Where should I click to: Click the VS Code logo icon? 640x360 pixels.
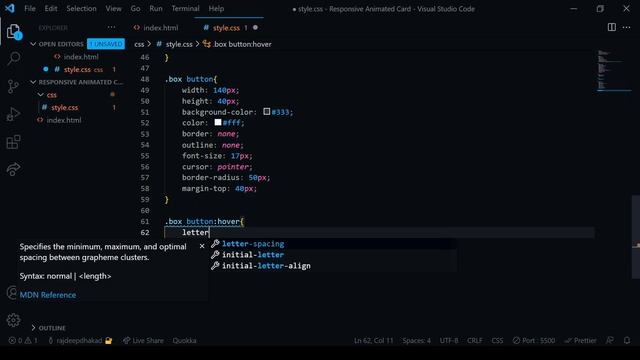10,8
